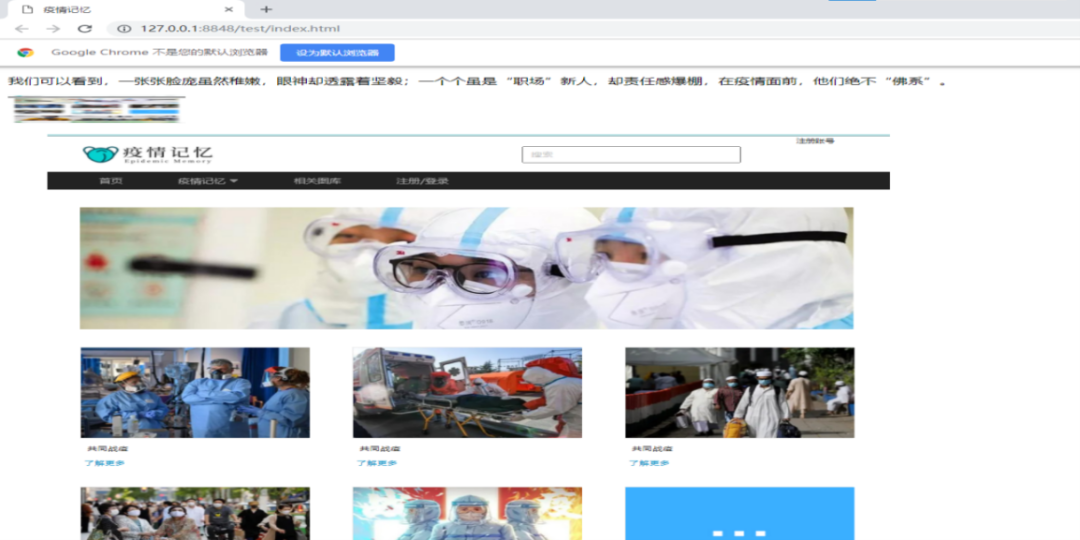Click the Google Chrome icon in the notification bar
The height and width of the screenshot is (540, 1080).
[x=25, y=53]
